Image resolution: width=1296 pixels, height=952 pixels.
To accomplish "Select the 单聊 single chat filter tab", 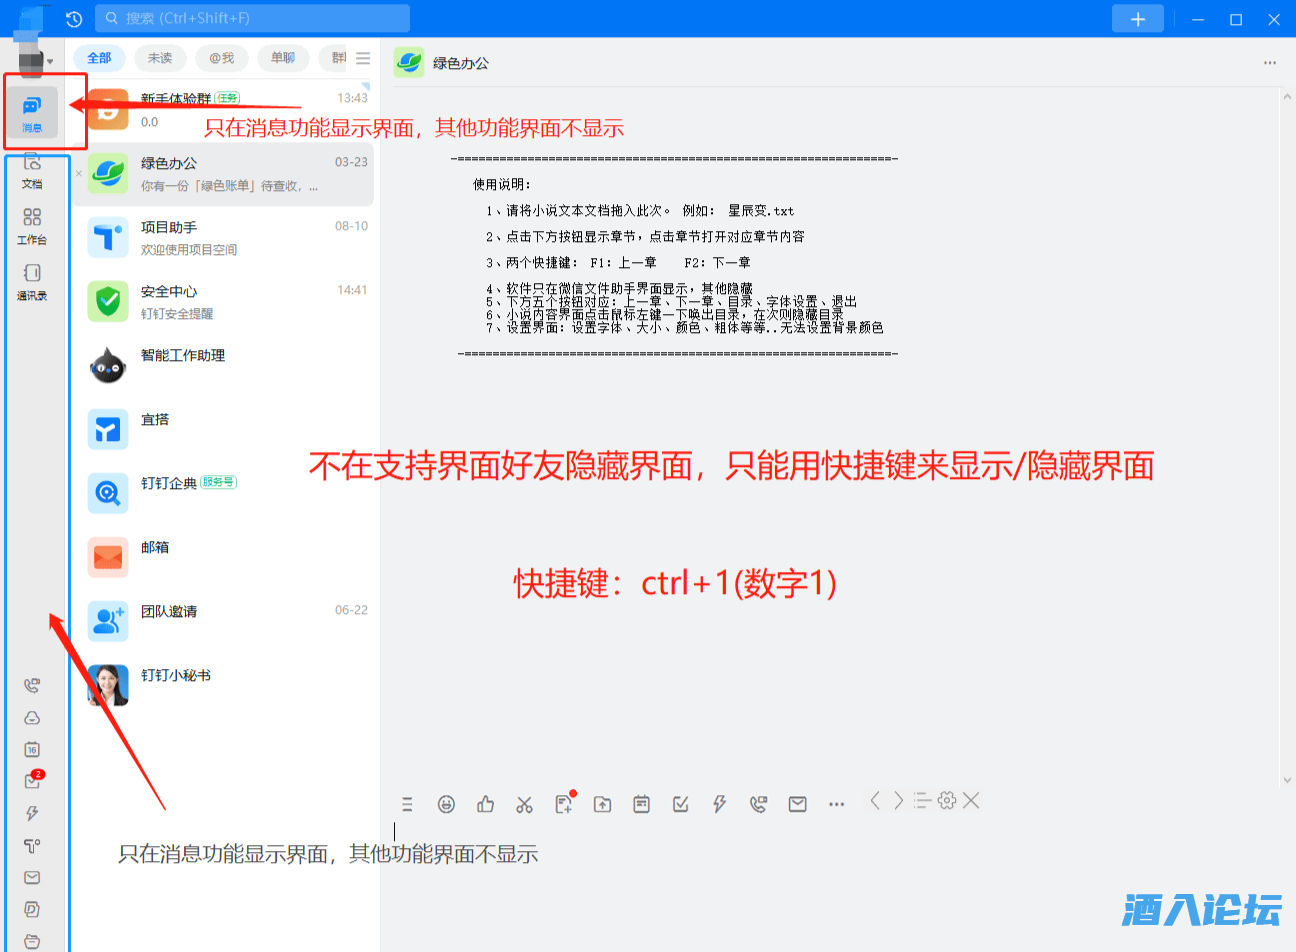I will 283,58.
